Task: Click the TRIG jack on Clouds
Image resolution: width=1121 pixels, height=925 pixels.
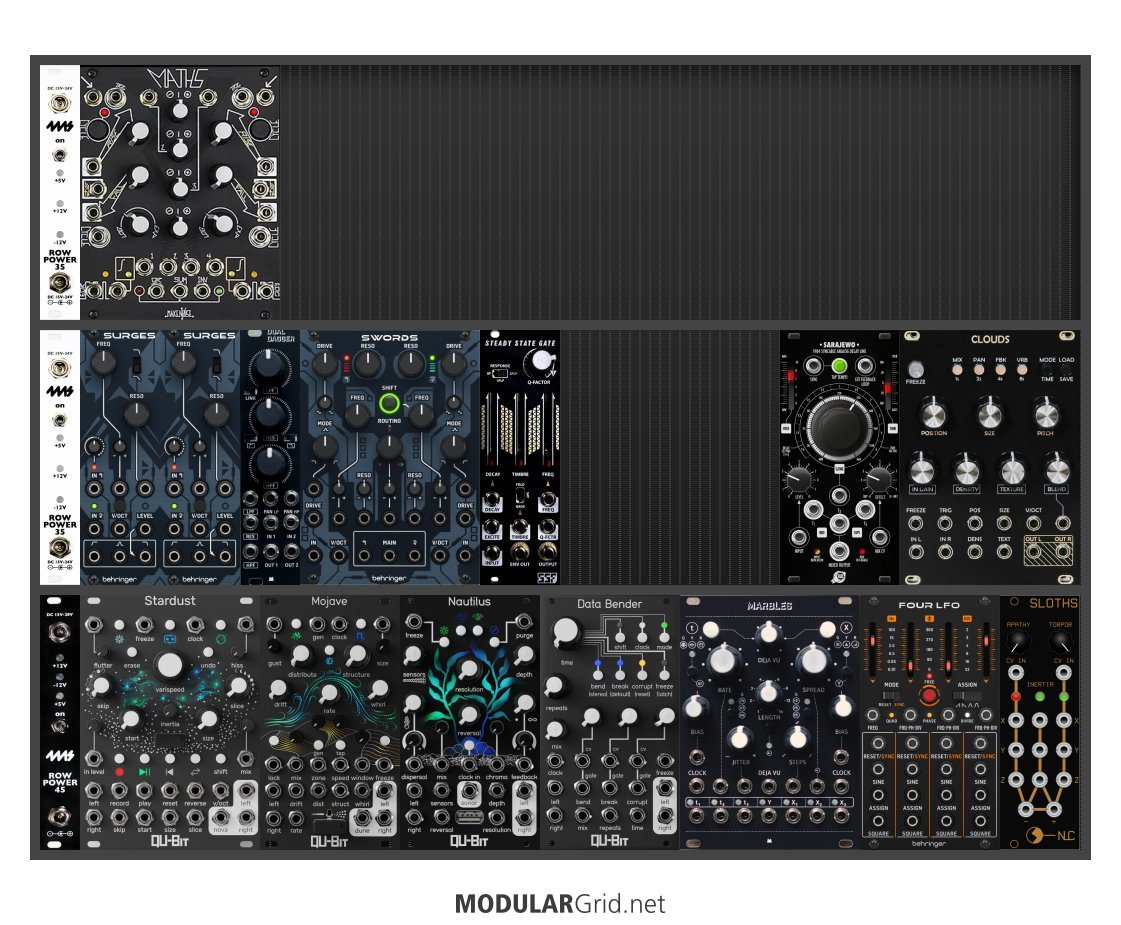Action: pos(945,524)
